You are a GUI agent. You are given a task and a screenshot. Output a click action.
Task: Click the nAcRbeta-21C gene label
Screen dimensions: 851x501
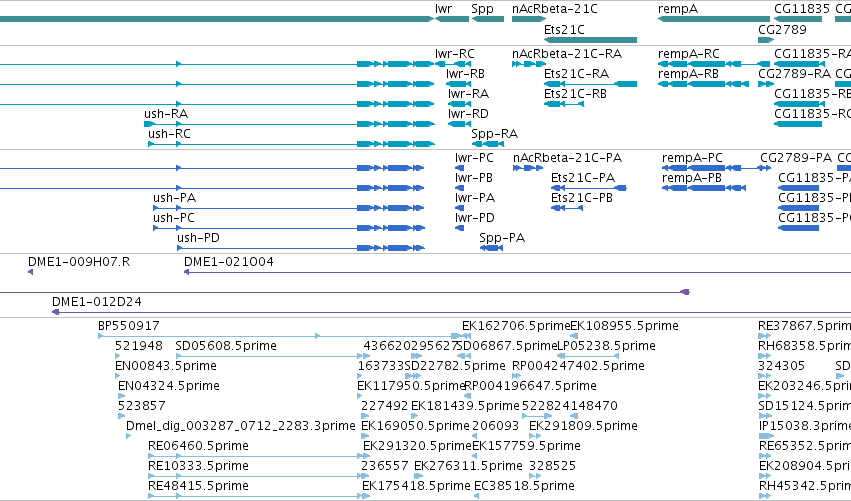(x=555, y=9)
